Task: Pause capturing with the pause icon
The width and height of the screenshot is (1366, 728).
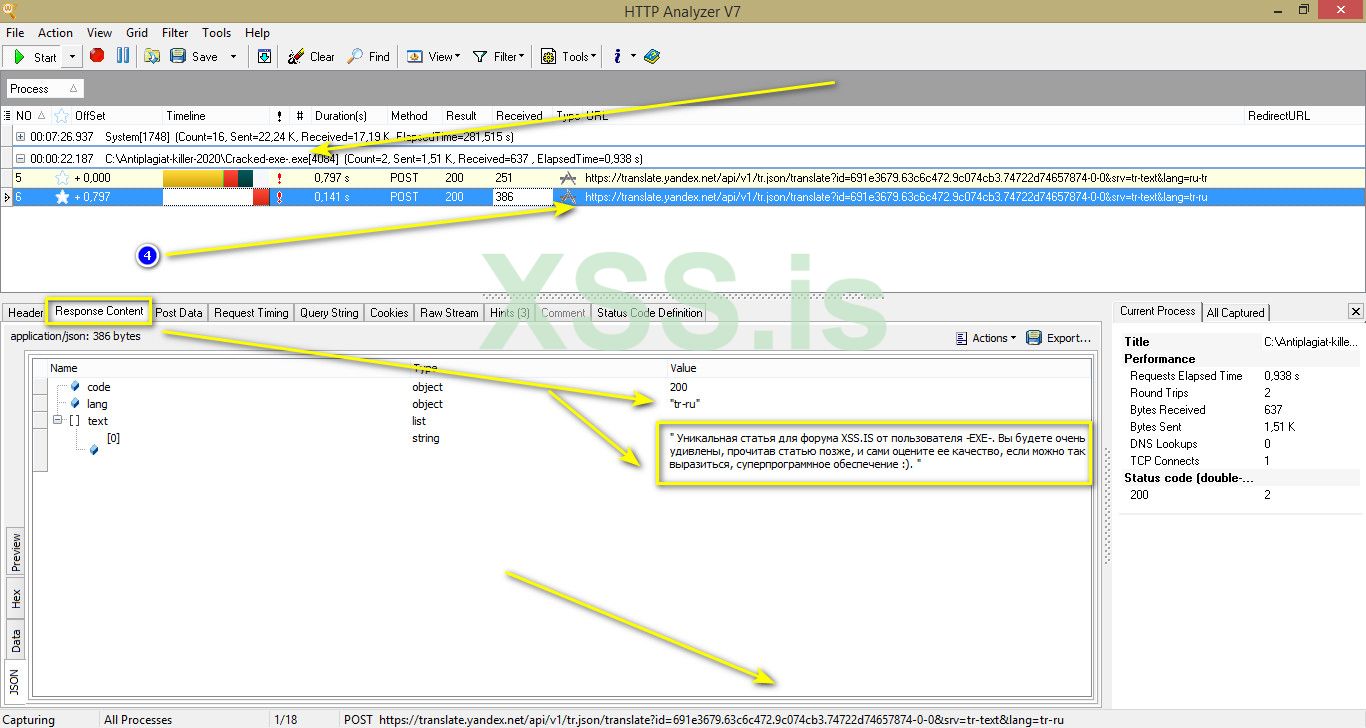Action: tap(123, 56)
